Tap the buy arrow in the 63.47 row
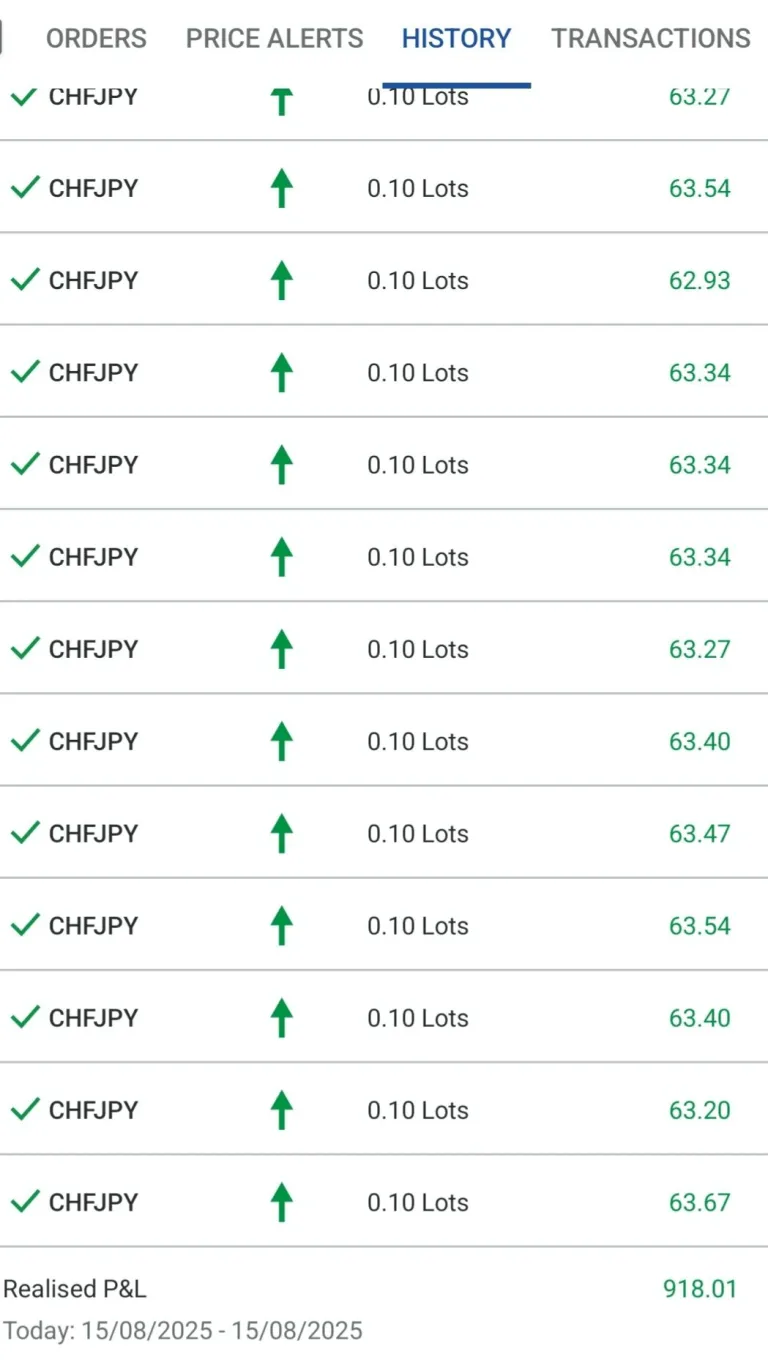This screenshot has width=768, height=1365. tap(281, 833)
